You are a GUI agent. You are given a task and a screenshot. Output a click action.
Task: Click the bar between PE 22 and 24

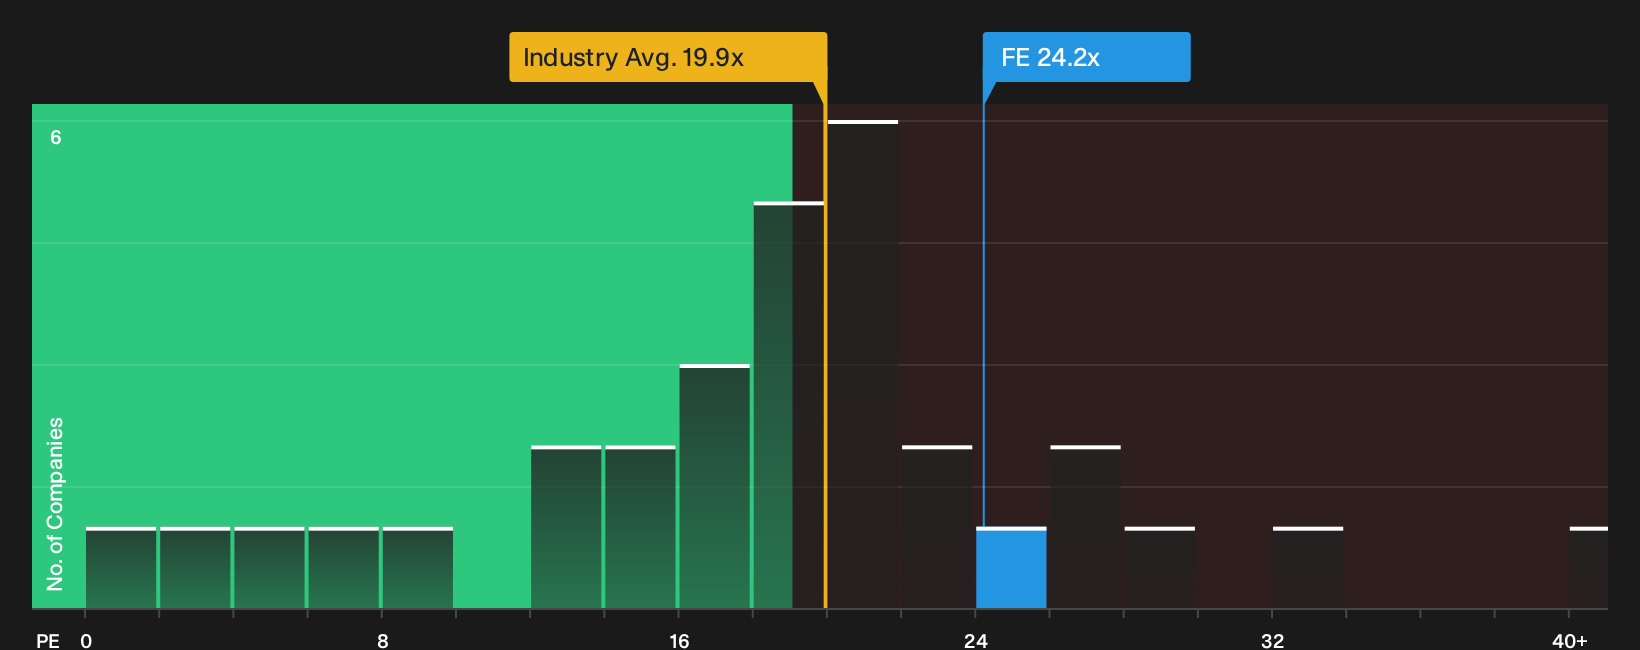click(937, 527)
